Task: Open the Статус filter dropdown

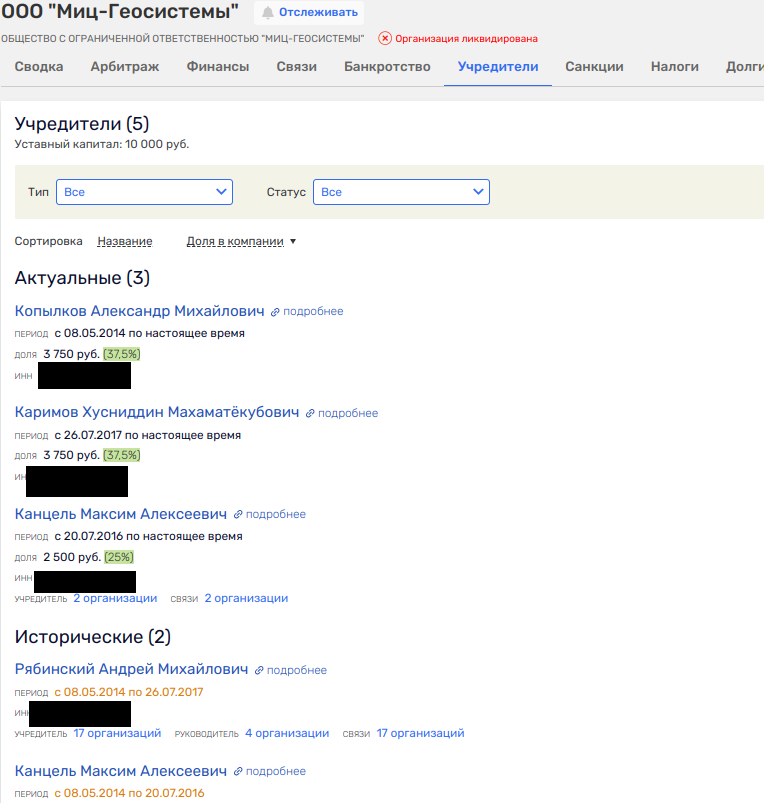Action: pyautogui.click(x=401, y=192)
